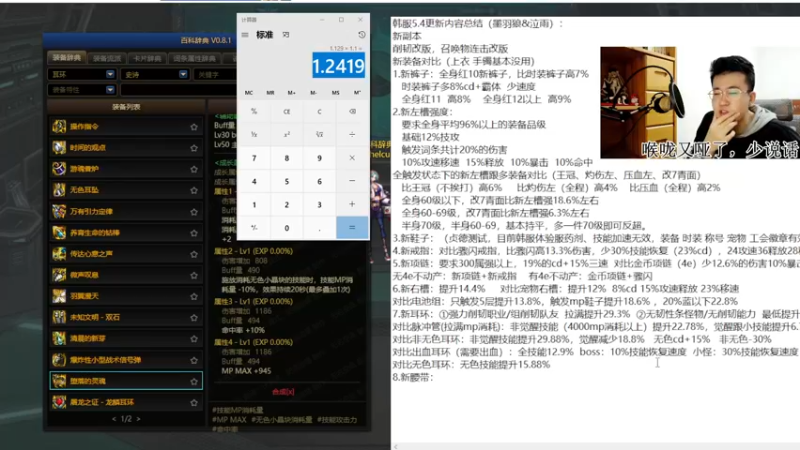The height and width of the screenshot is (450, 800).
Task: Click the calculator minus key
Action: click(x=352, y=181)
